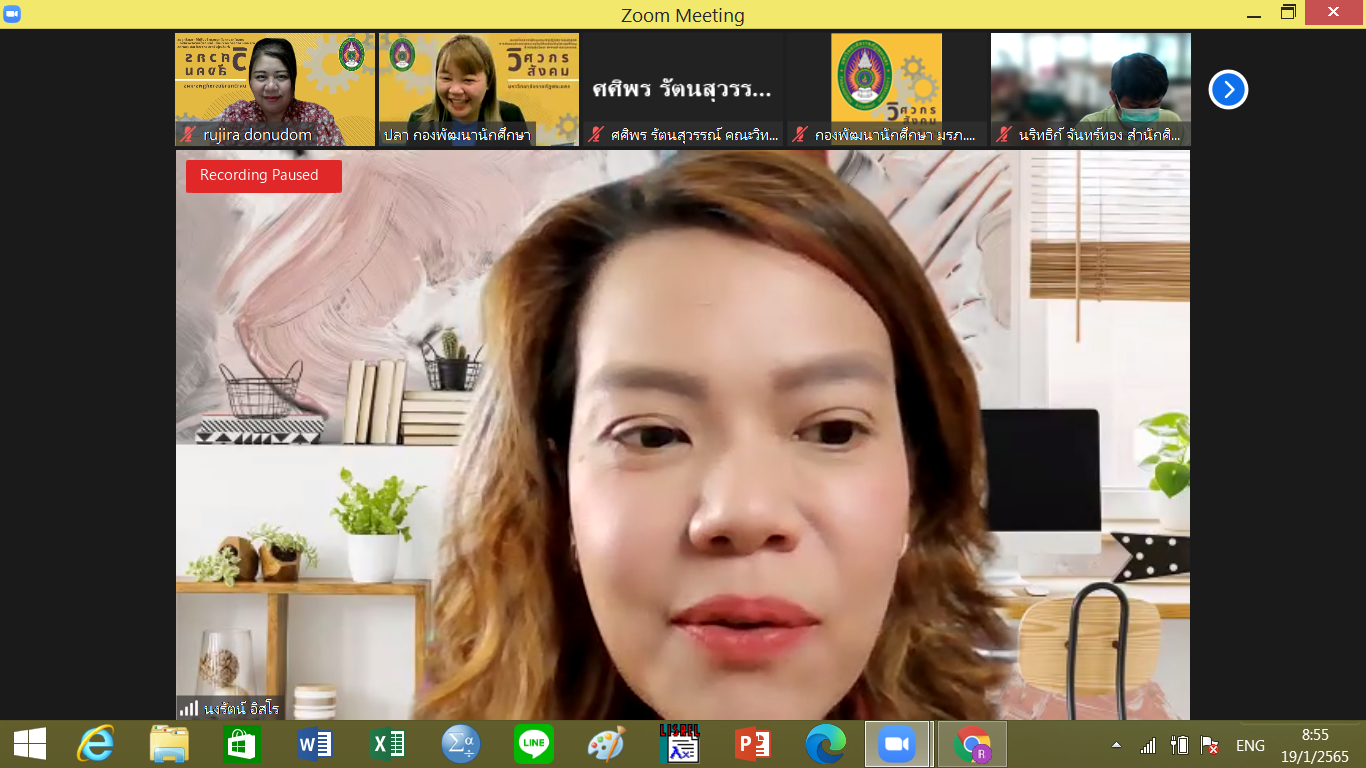Open network signal tray icon

pos(1148,745)
